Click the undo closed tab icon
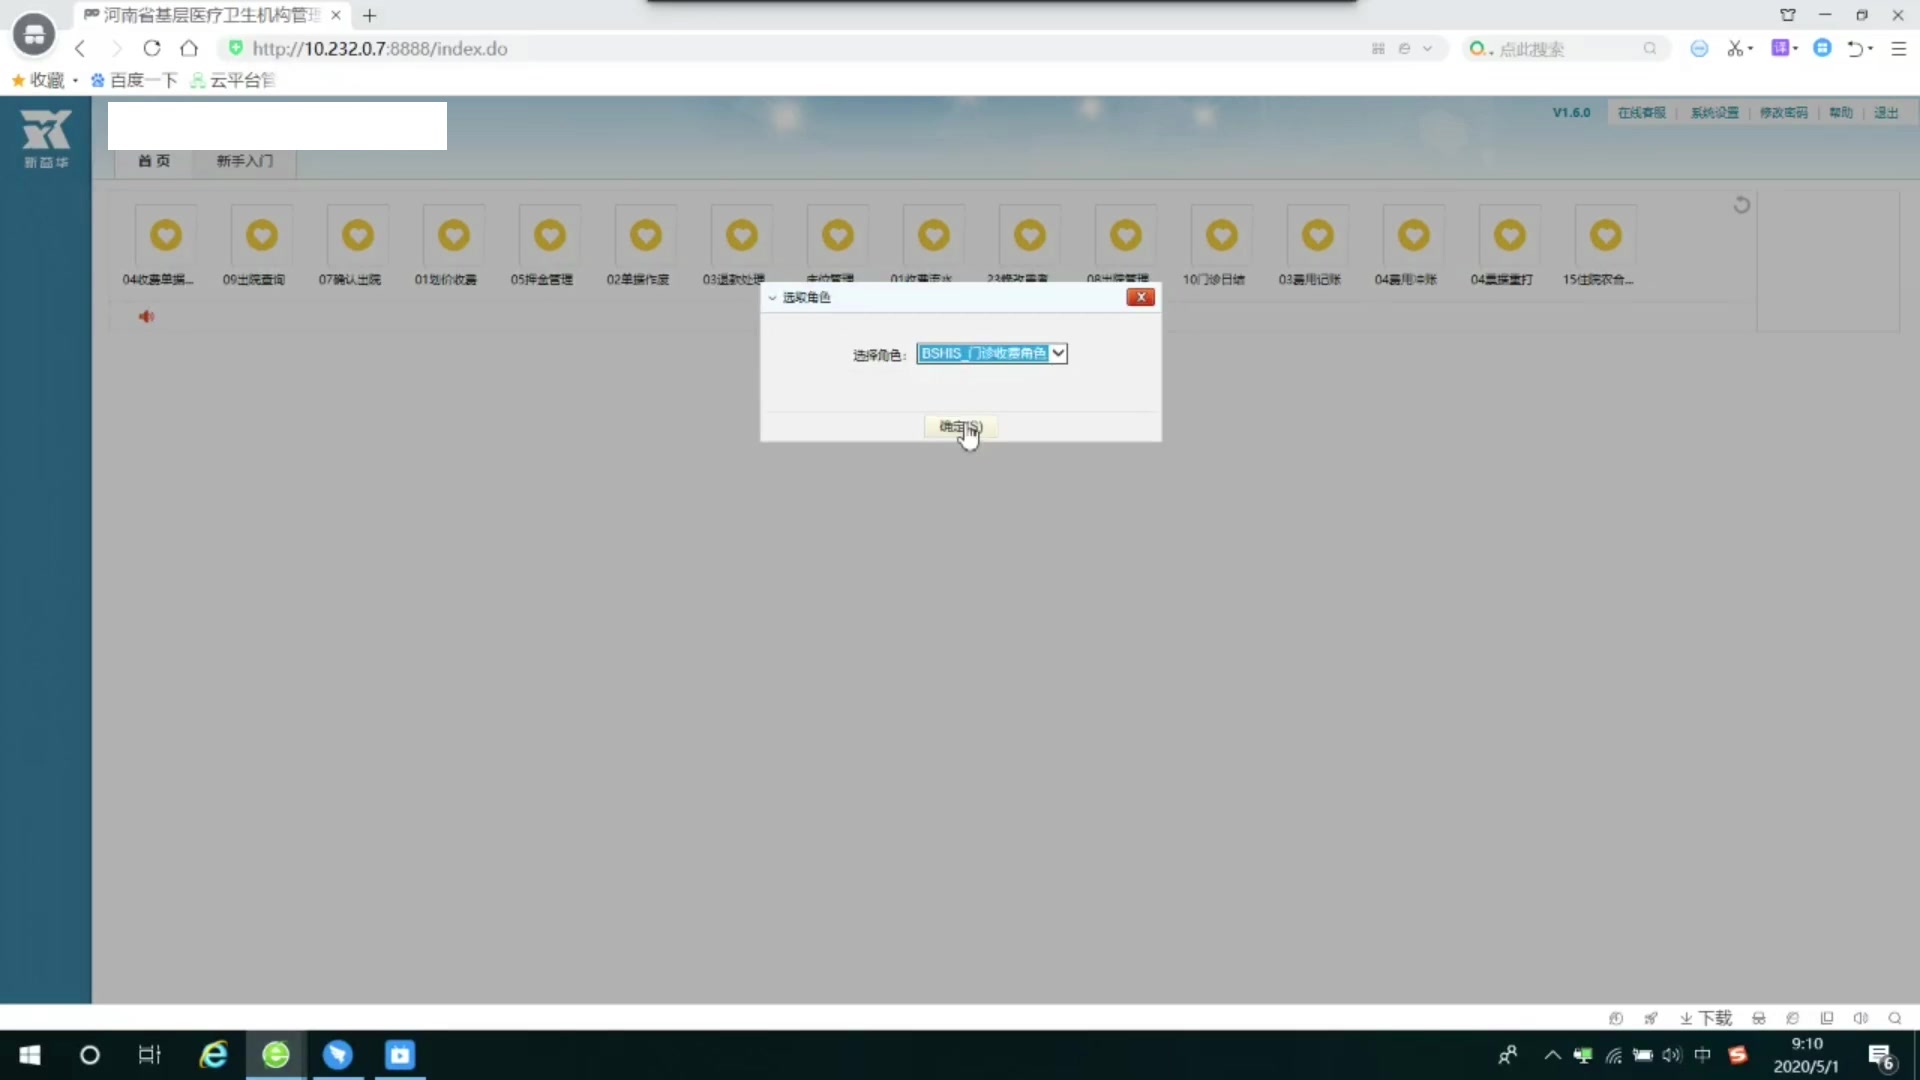The height and width of the screenshot is (1080, 1920). (x=1855, y=48)
